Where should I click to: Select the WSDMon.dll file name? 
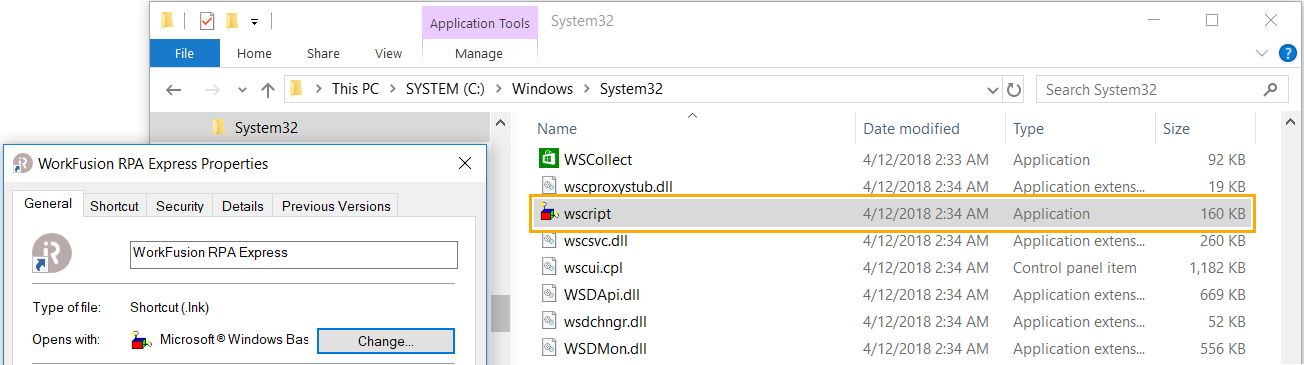606,348
